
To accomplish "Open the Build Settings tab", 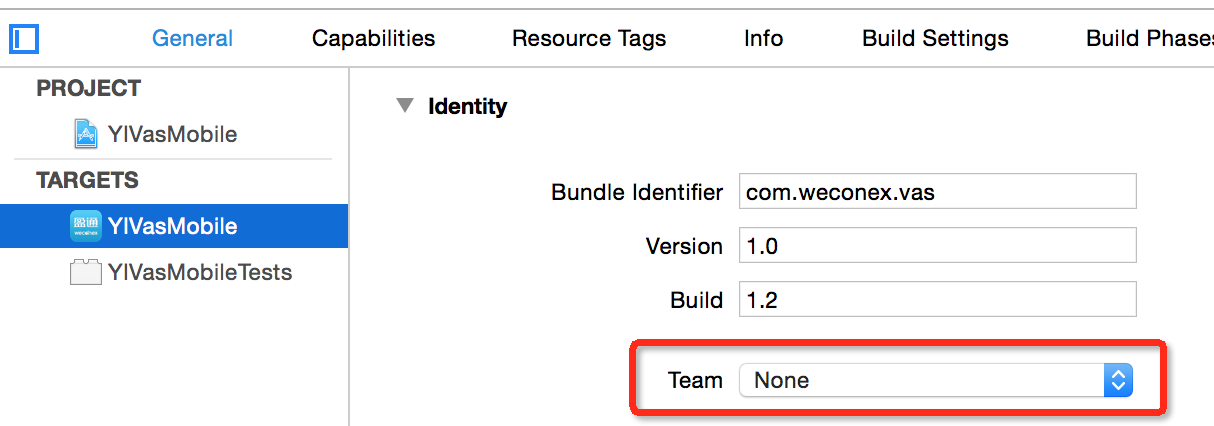I will click(935, 39).
